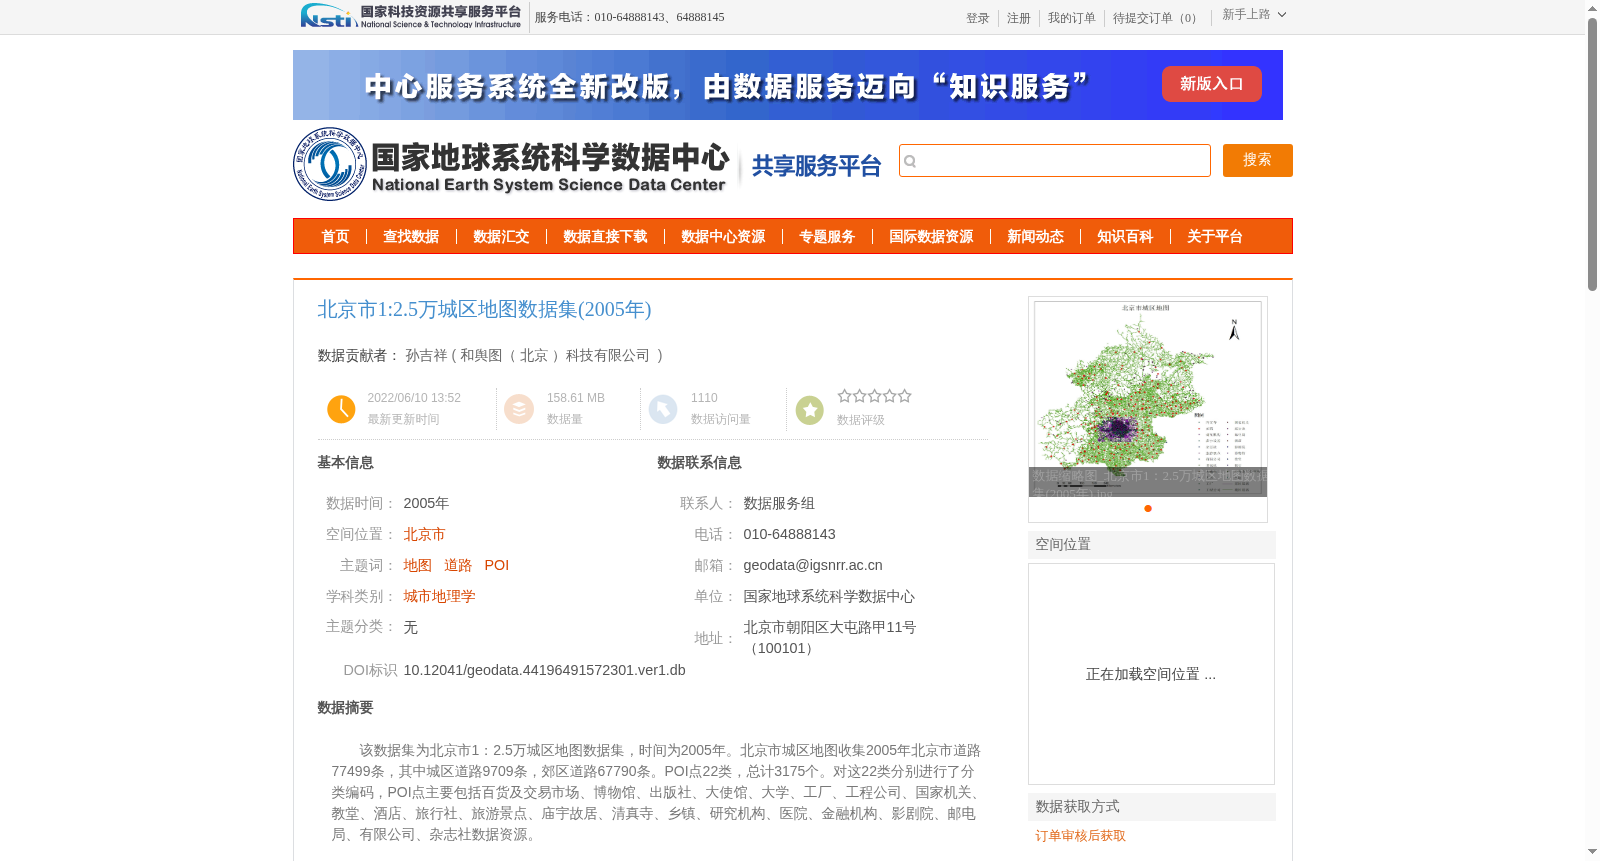Click the 数据联系信息 section heading
Viewport: 1600px width, 861px height.
point(699,463)
